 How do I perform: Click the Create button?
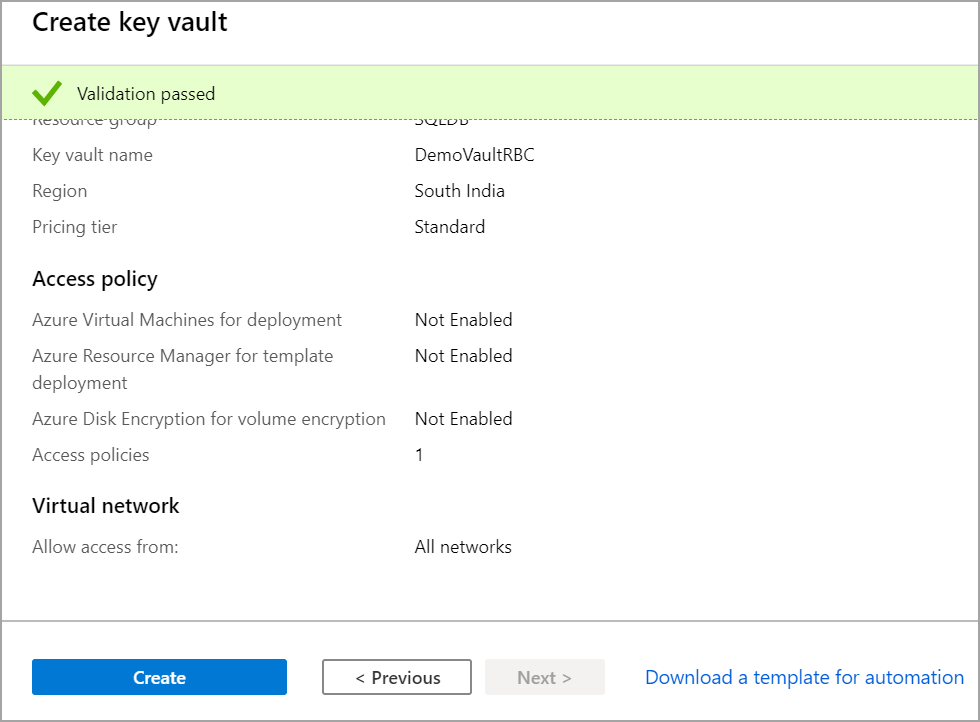click(x=159, y=677)
